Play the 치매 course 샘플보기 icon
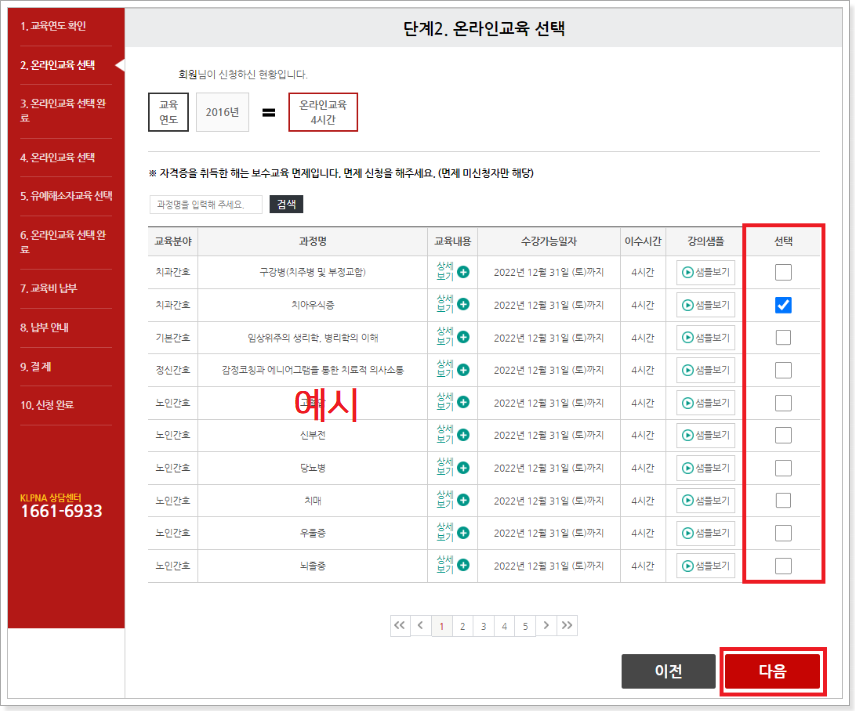Viewport: 855px width, 711px height. (x=705, y=500)
